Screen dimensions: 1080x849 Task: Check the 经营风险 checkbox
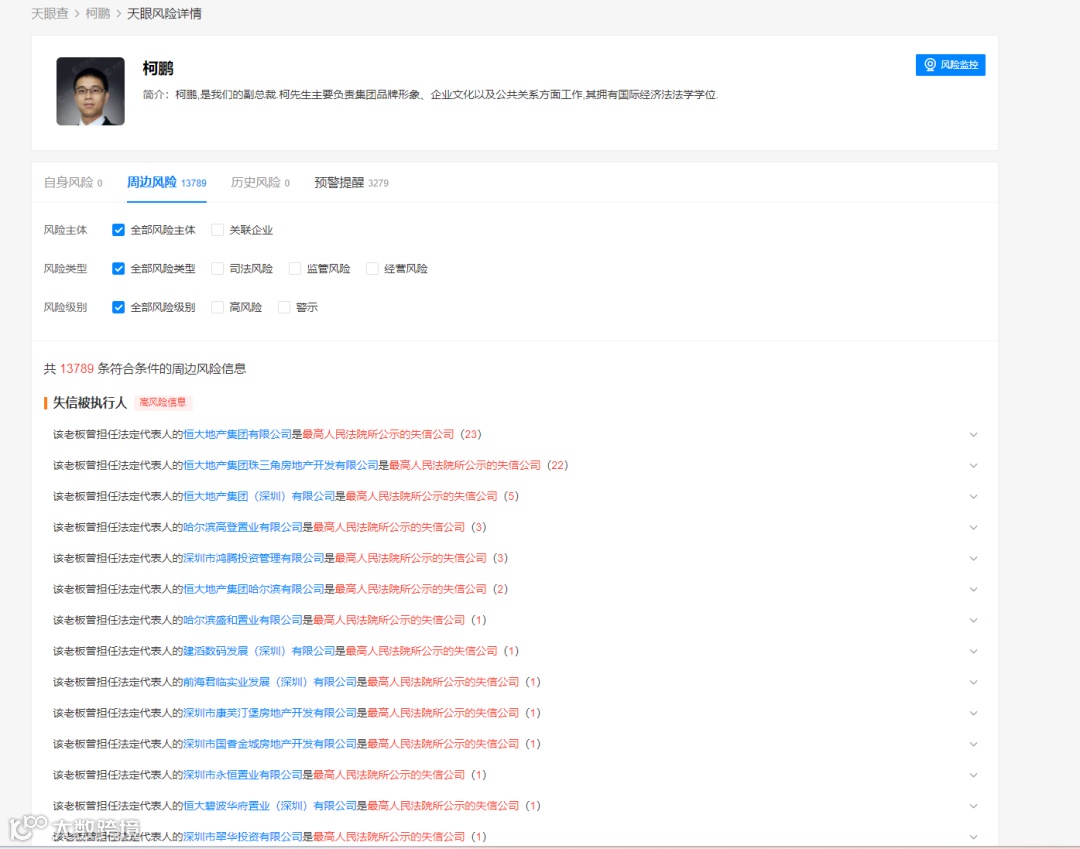click(x=372, y=269)
